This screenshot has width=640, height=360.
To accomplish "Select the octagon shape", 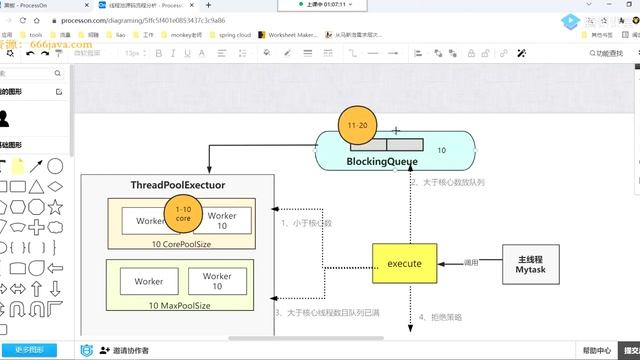I will click(x=36, y=207).
